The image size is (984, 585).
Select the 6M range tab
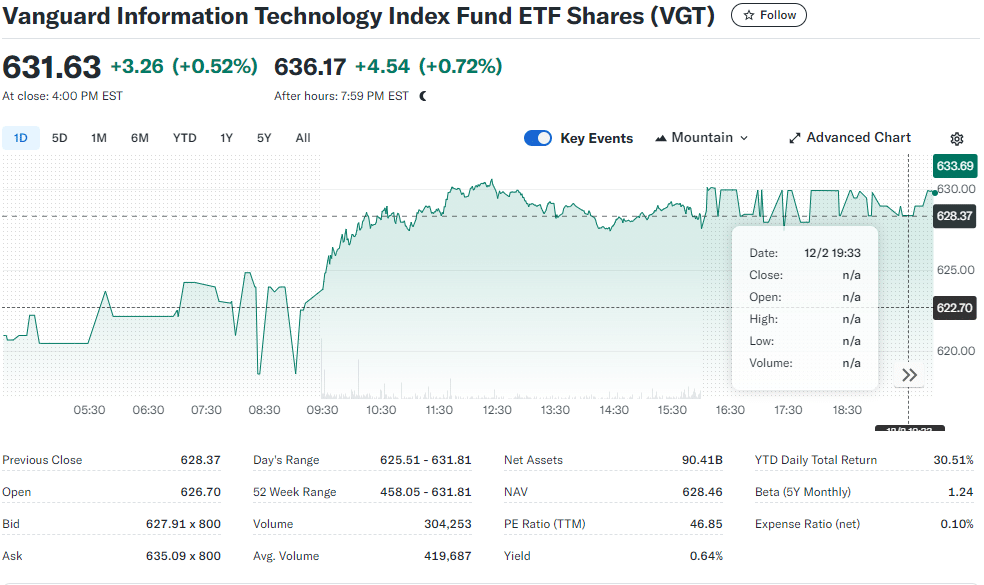tap(139, 138)
